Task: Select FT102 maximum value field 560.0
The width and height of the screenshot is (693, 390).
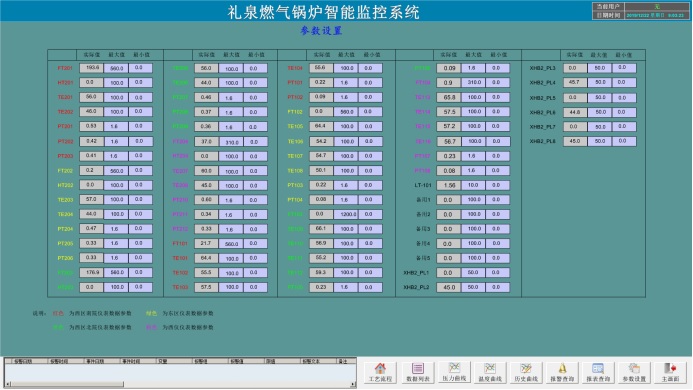Action: click(346, 112)
